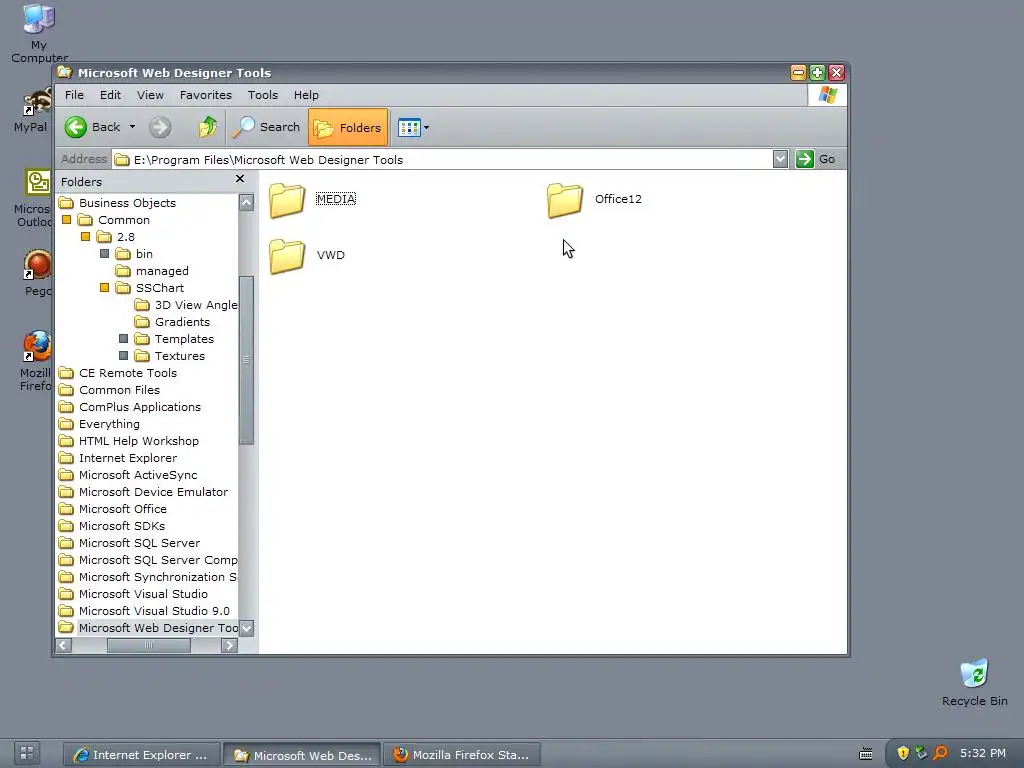
Task: Open the File menu
Action: point(74,95)
